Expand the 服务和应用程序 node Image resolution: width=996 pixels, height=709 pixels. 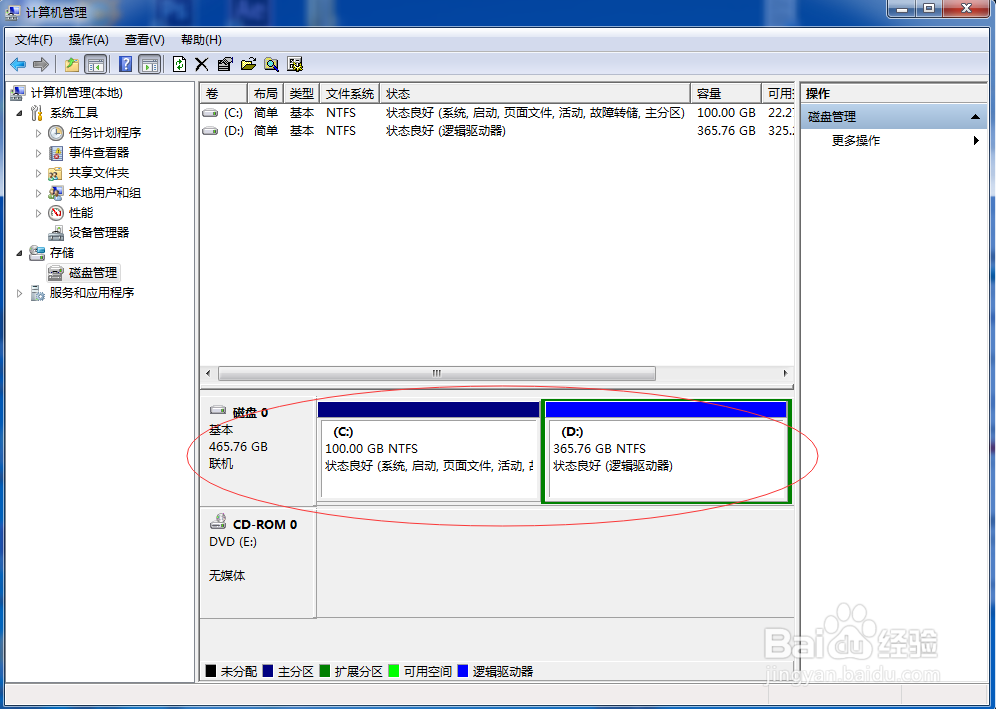coord(19,293)
